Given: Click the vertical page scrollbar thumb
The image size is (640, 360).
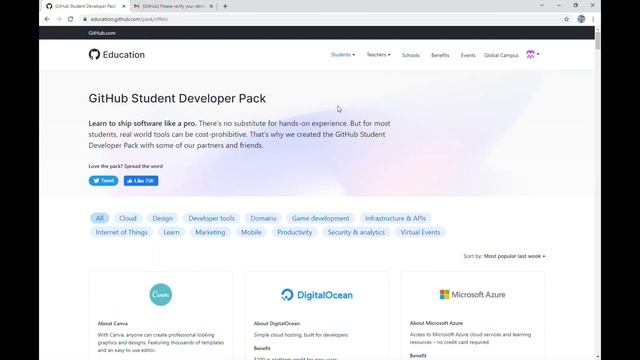Looking at the screenshot, I should pyautogui.click(x=598, y=41).
